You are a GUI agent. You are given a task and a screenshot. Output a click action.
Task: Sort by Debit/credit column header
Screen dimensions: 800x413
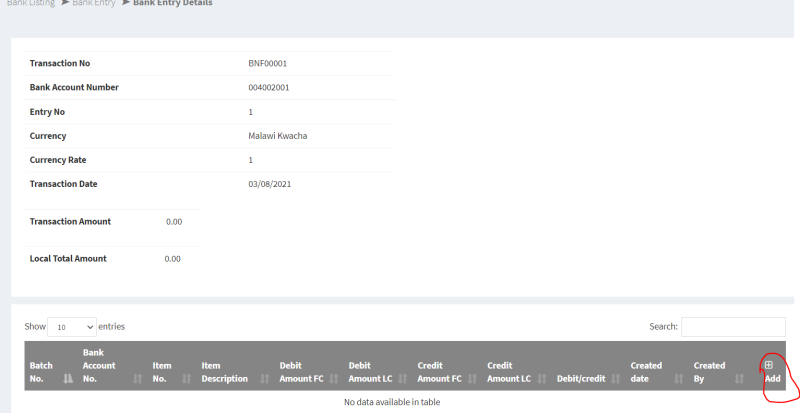click(581, 378)
